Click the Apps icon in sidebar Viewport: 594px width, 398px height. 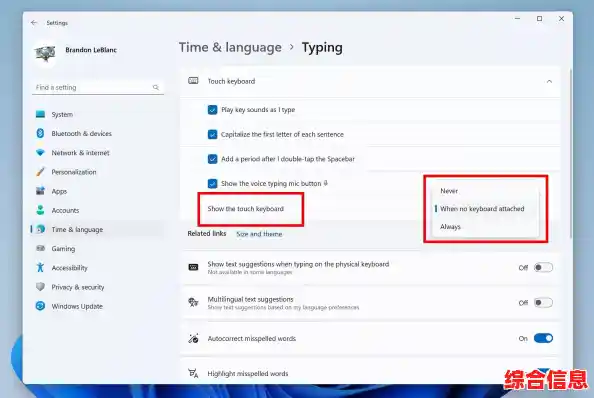coord(40,191)
